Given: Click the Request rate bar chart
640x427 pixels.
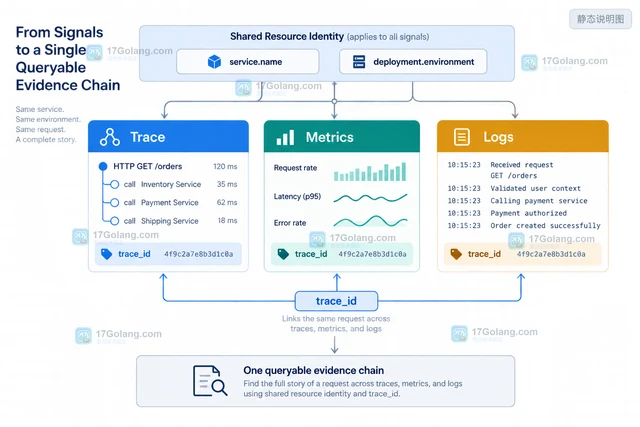Looking at the screenshot, I should click(x=370, y=171).
